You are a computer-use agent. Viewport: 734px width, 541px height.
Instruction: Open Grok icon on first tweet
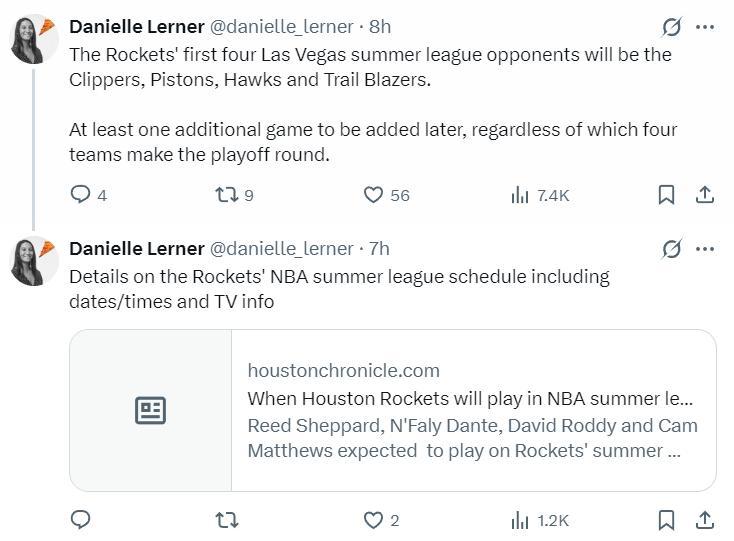(x=672, y=27)
